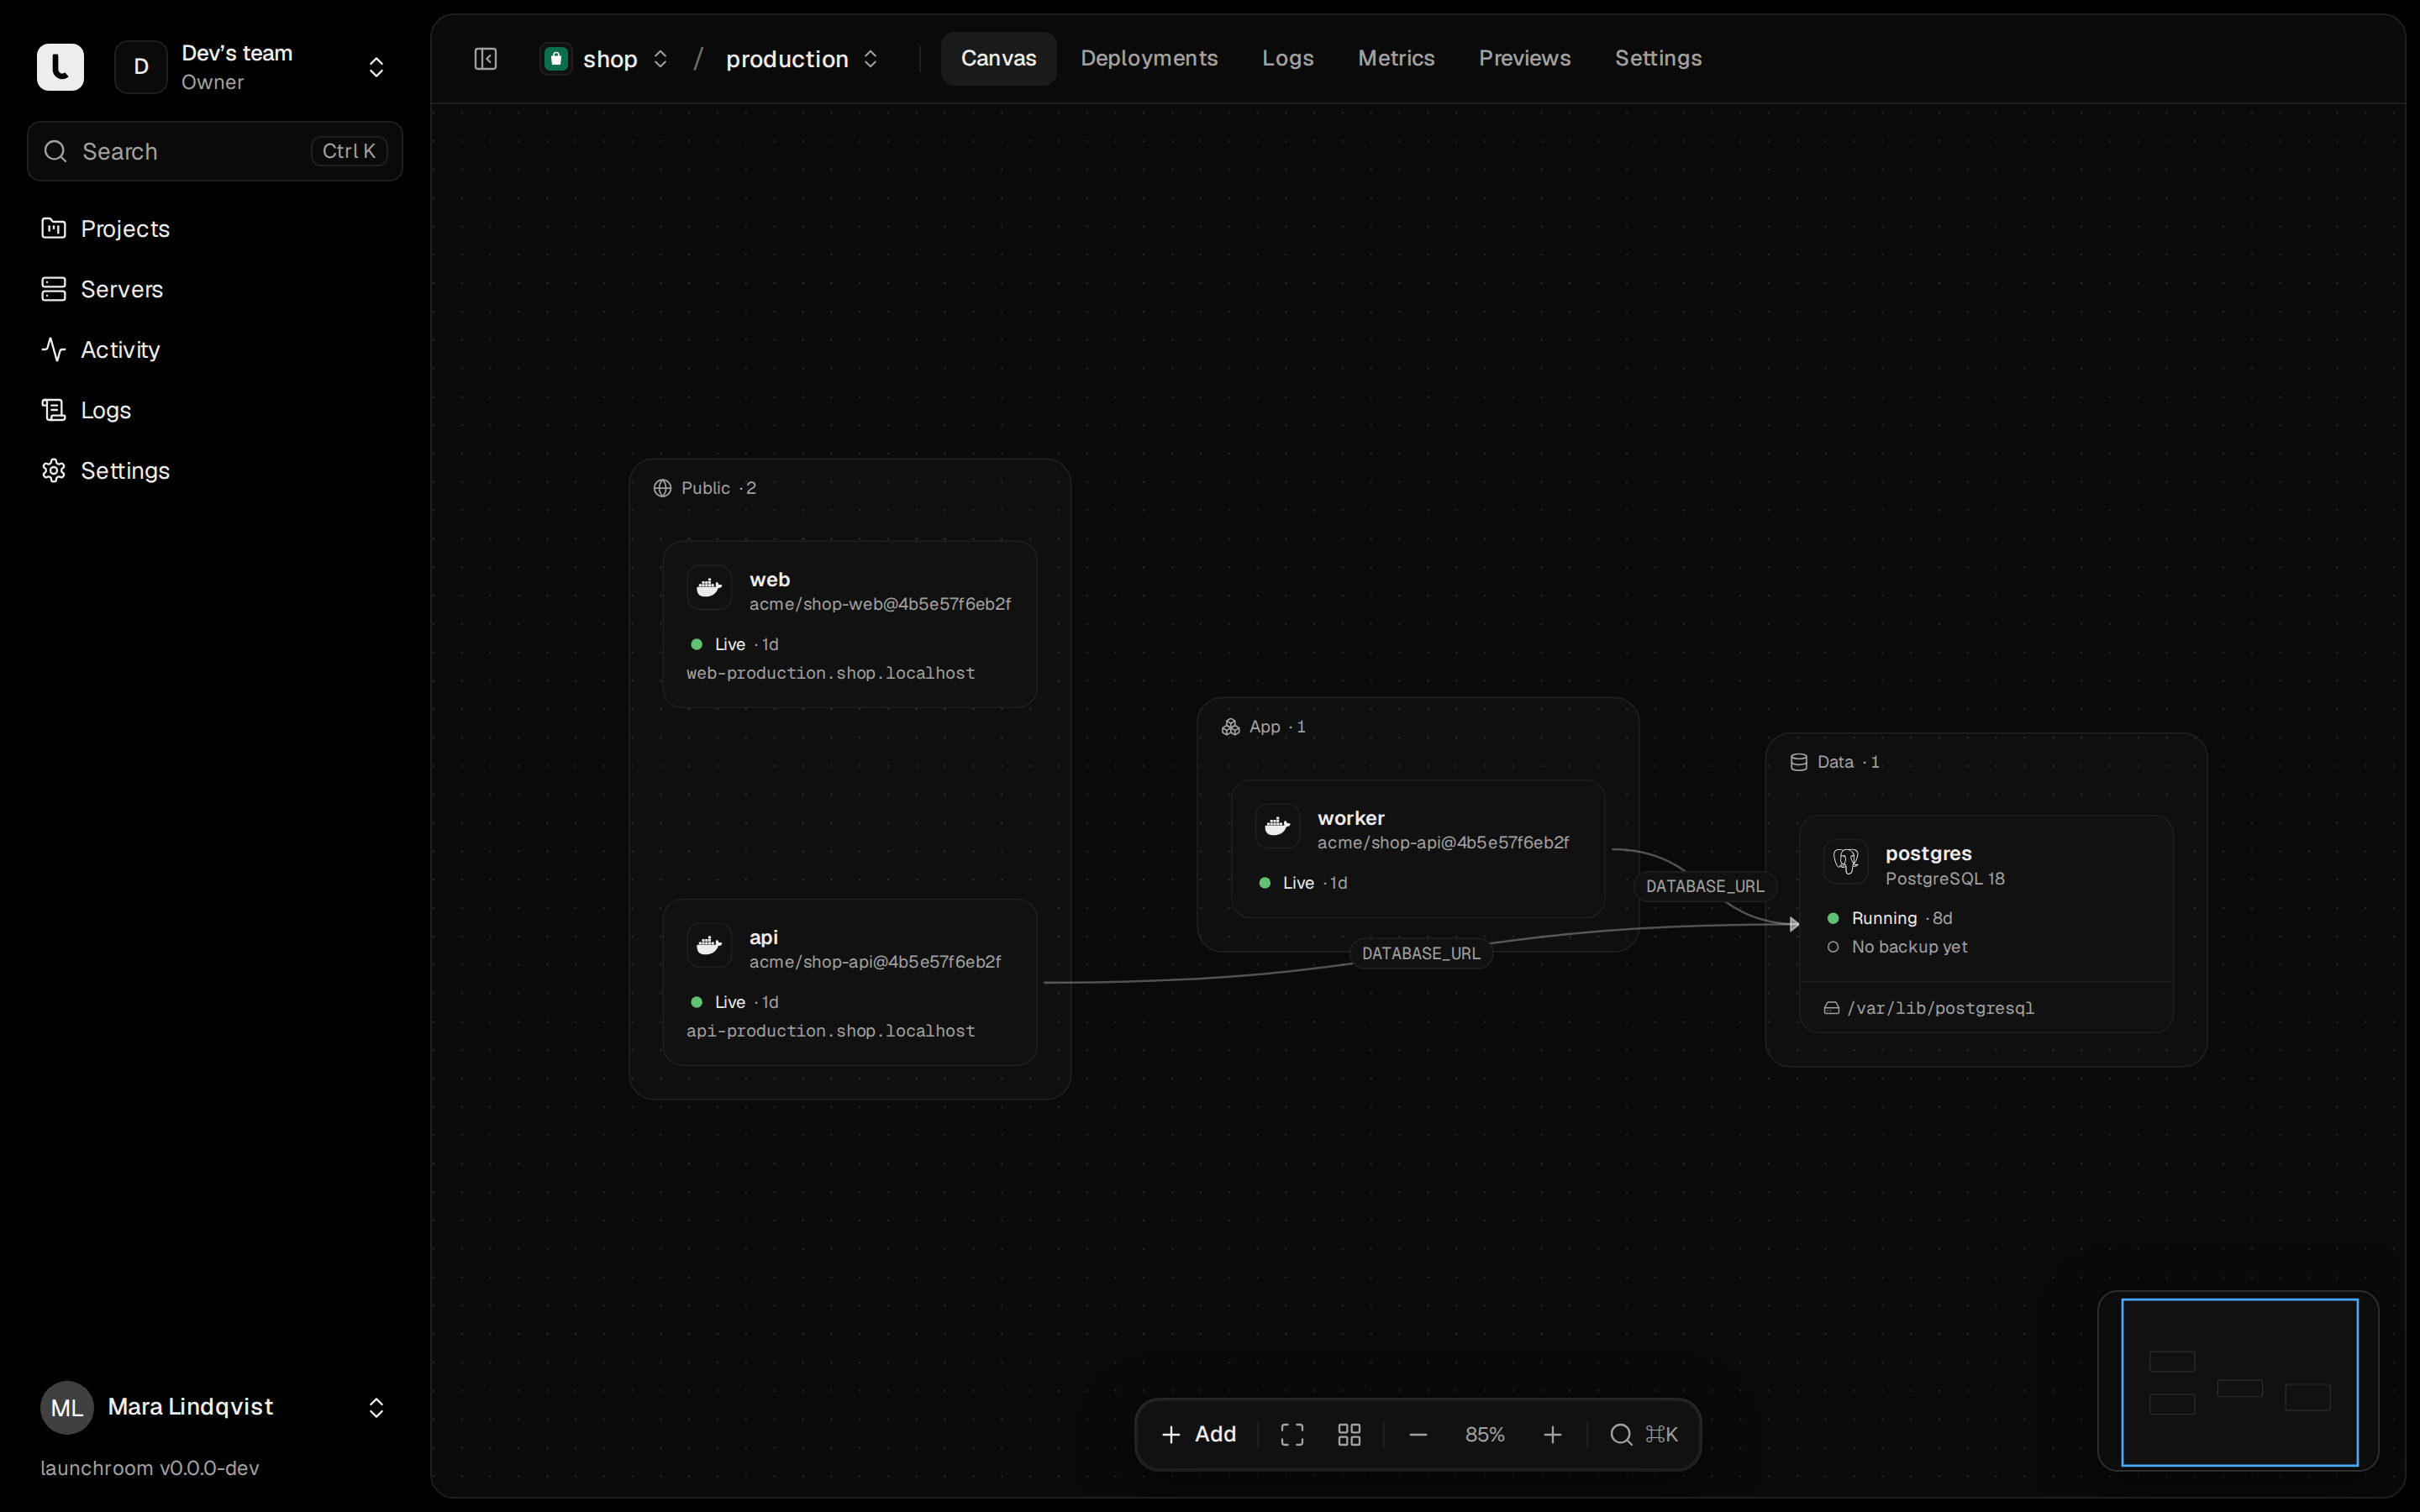Click the volume disk icon by /var/lib/postgresql
This screenshot has height=1512, width=2420.
[x=1831, y=1008]
